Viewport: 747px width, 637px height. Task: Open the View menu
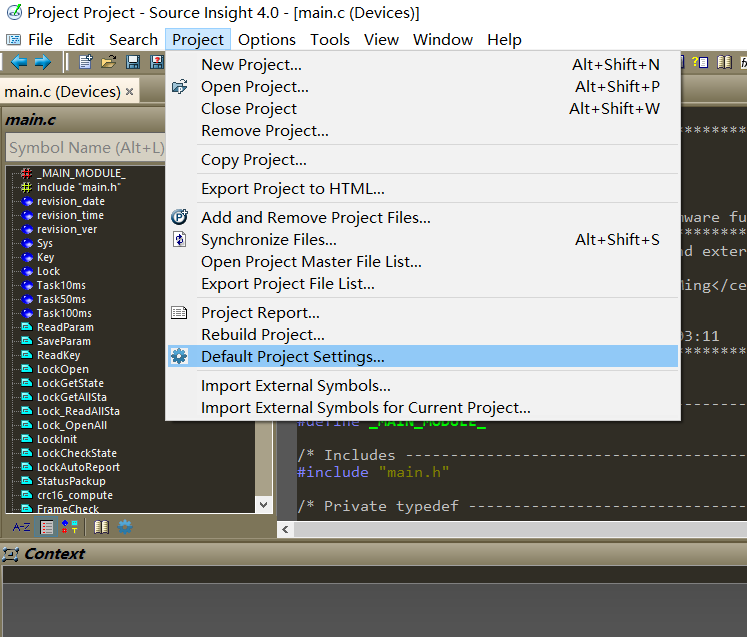381,40
